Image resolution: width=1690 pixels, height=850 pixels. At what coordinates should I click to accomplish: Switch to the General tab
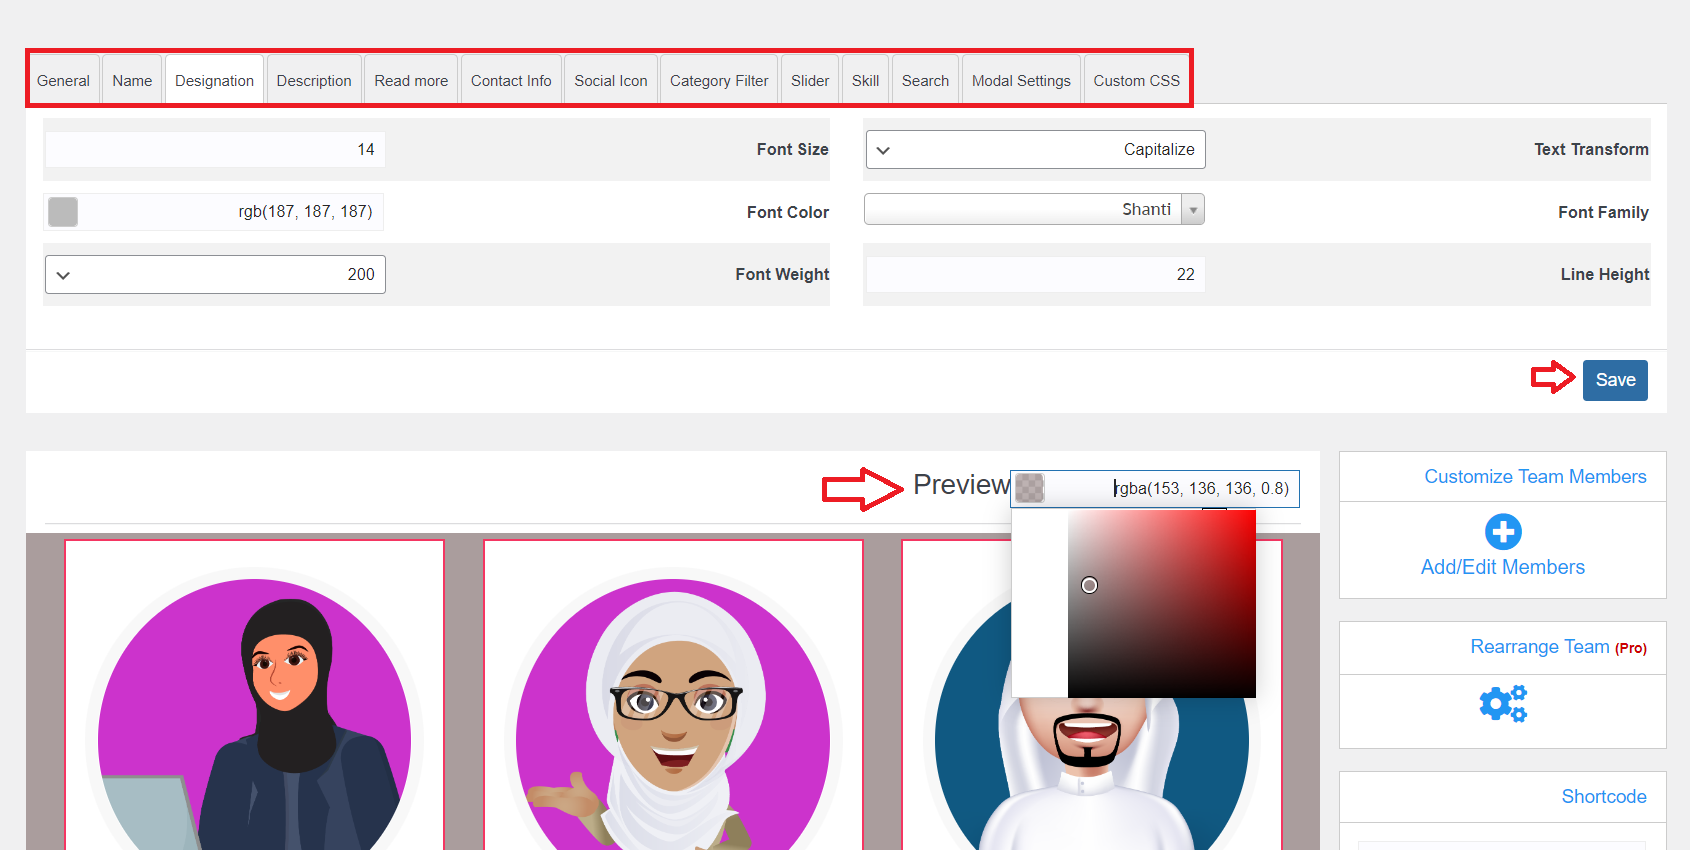[63, 81]
